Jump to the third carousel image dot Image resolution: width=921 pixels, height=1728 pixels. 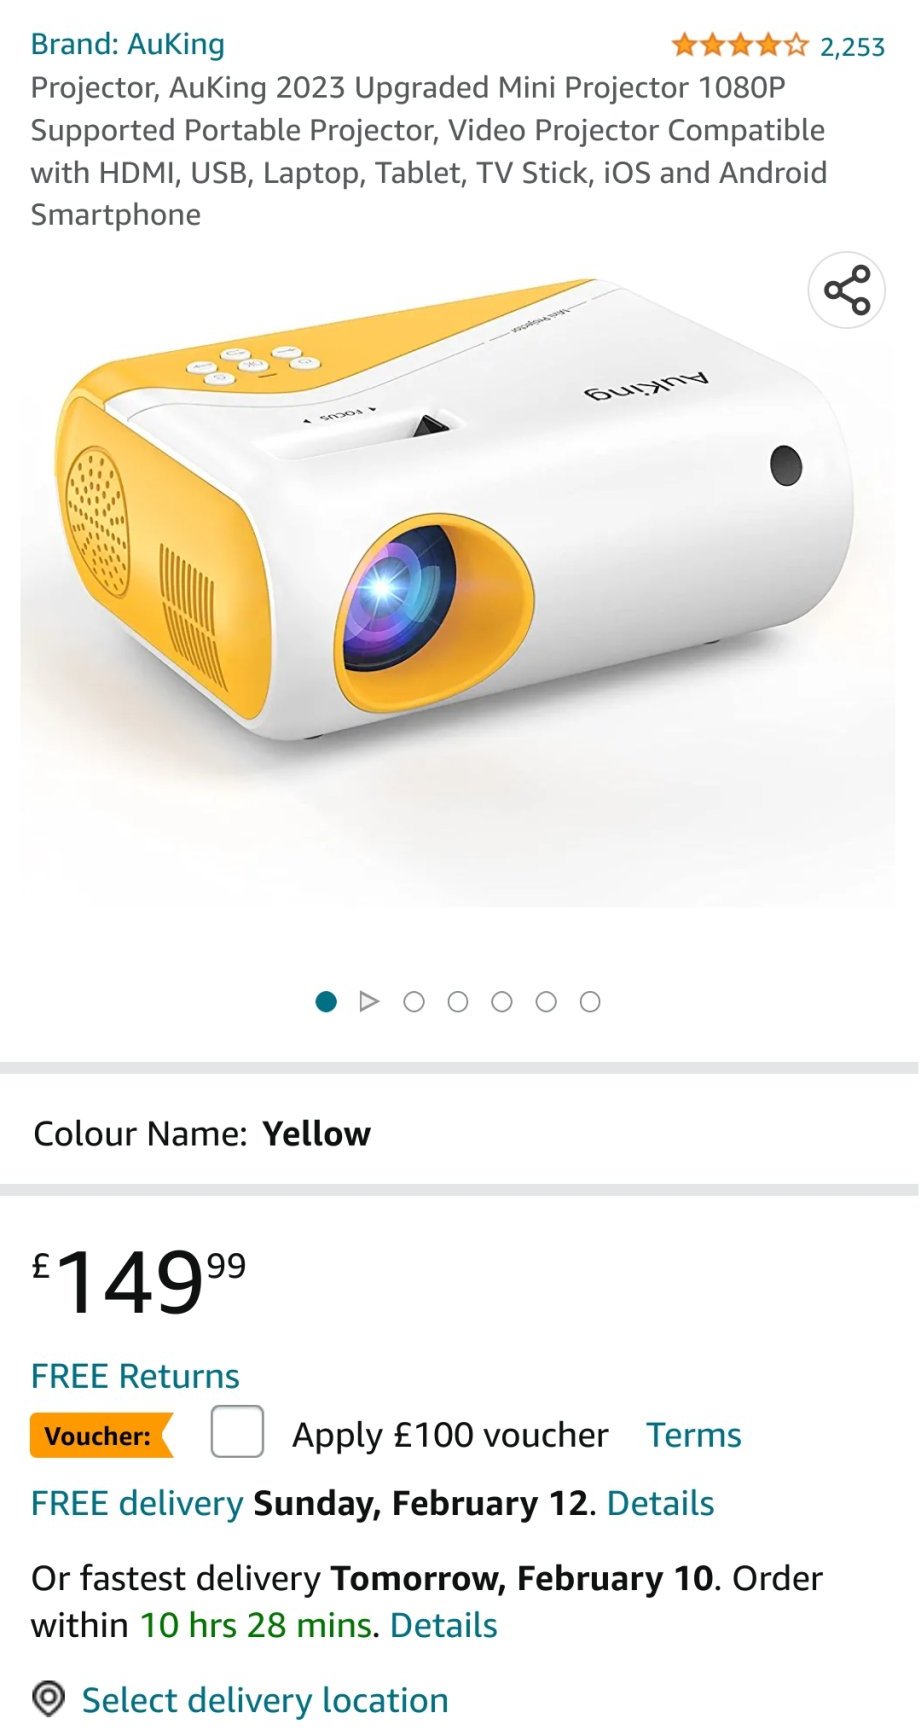pyautogui.click(x=414, y=1001)
